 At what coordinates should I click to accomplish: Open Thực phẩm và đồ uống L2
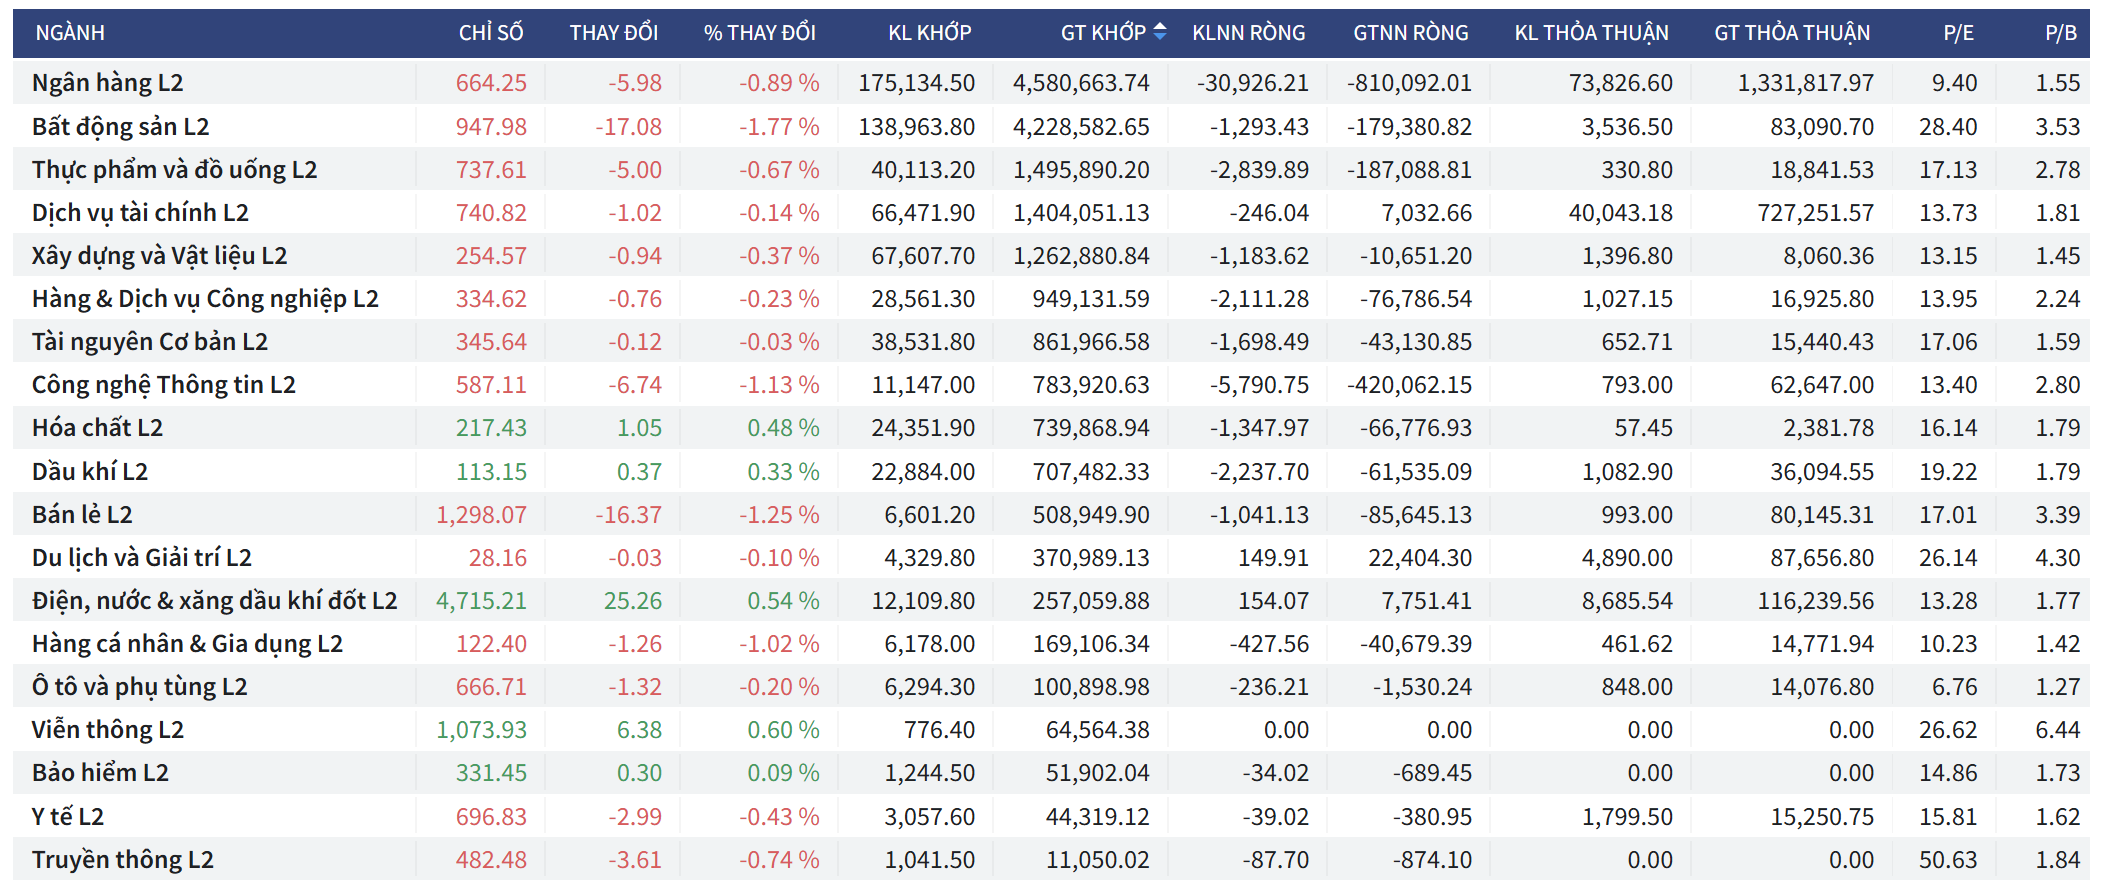tap(174, 170)
